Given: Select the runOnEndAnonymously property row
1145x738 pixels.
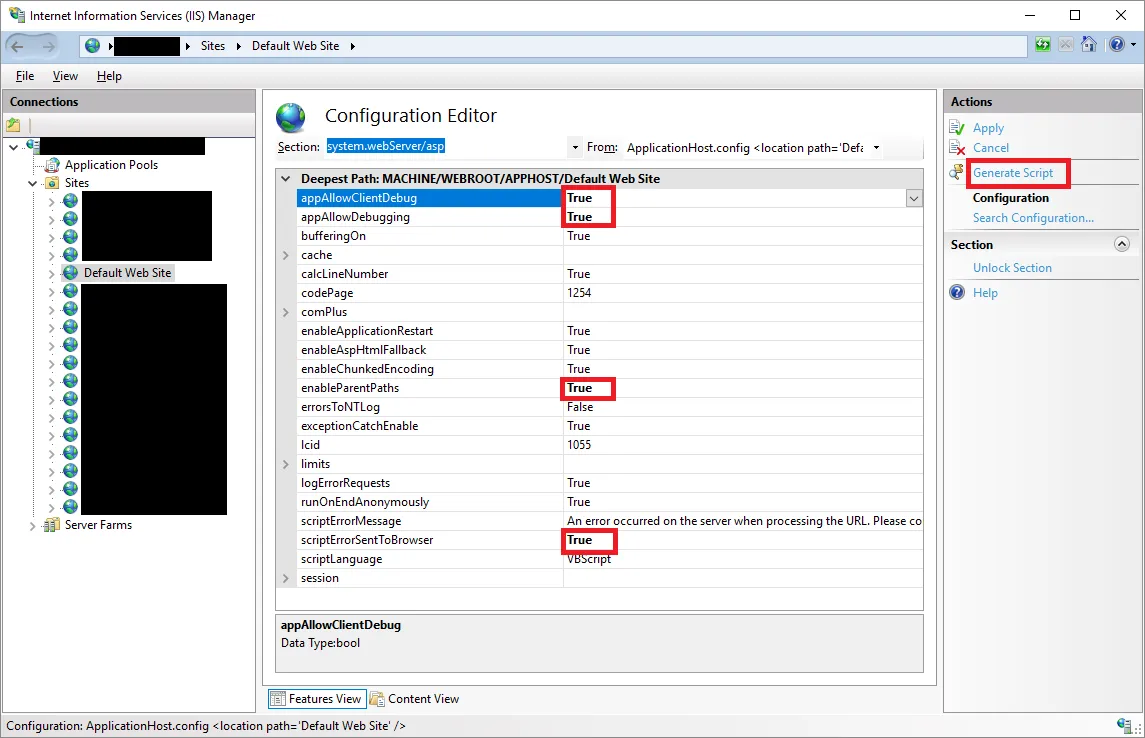Looking at the screenshot, I should [x=610, y=501].
